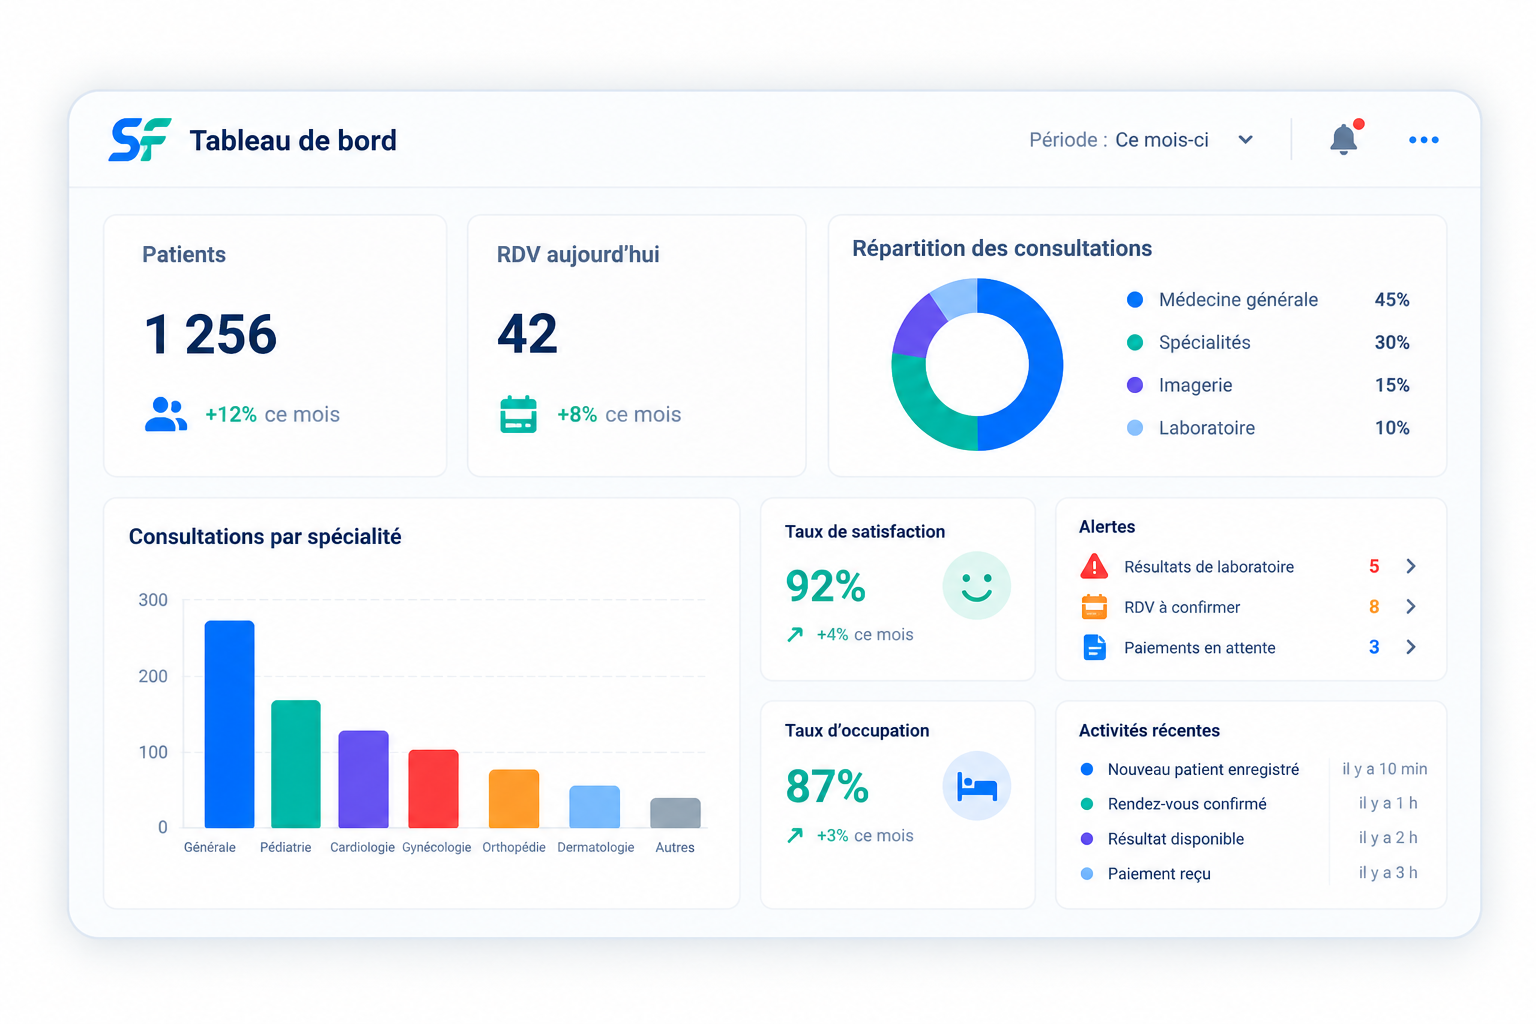Image resolution: width=1536 pixels, height=1024 pixels.
Task: Click the teal Pédiatrie bar
Action: (296, 764)
